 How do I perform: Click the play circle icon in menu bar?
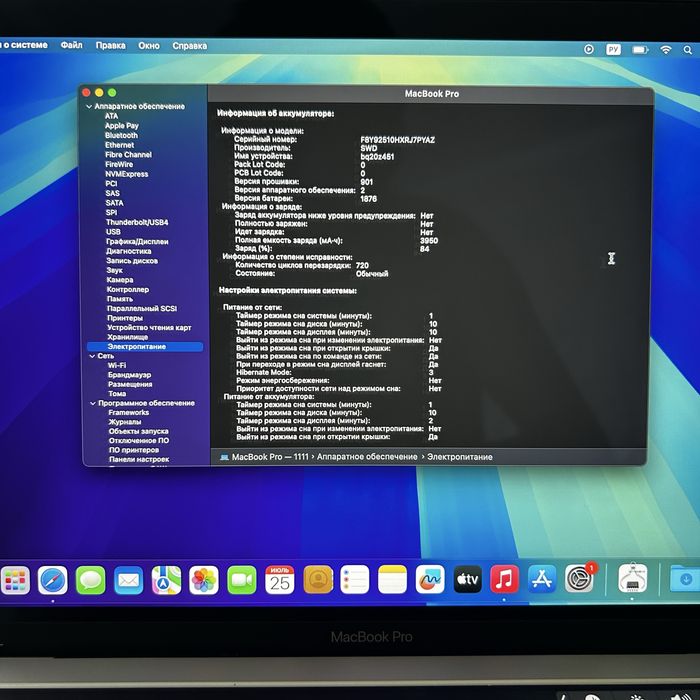pos(589,49)
